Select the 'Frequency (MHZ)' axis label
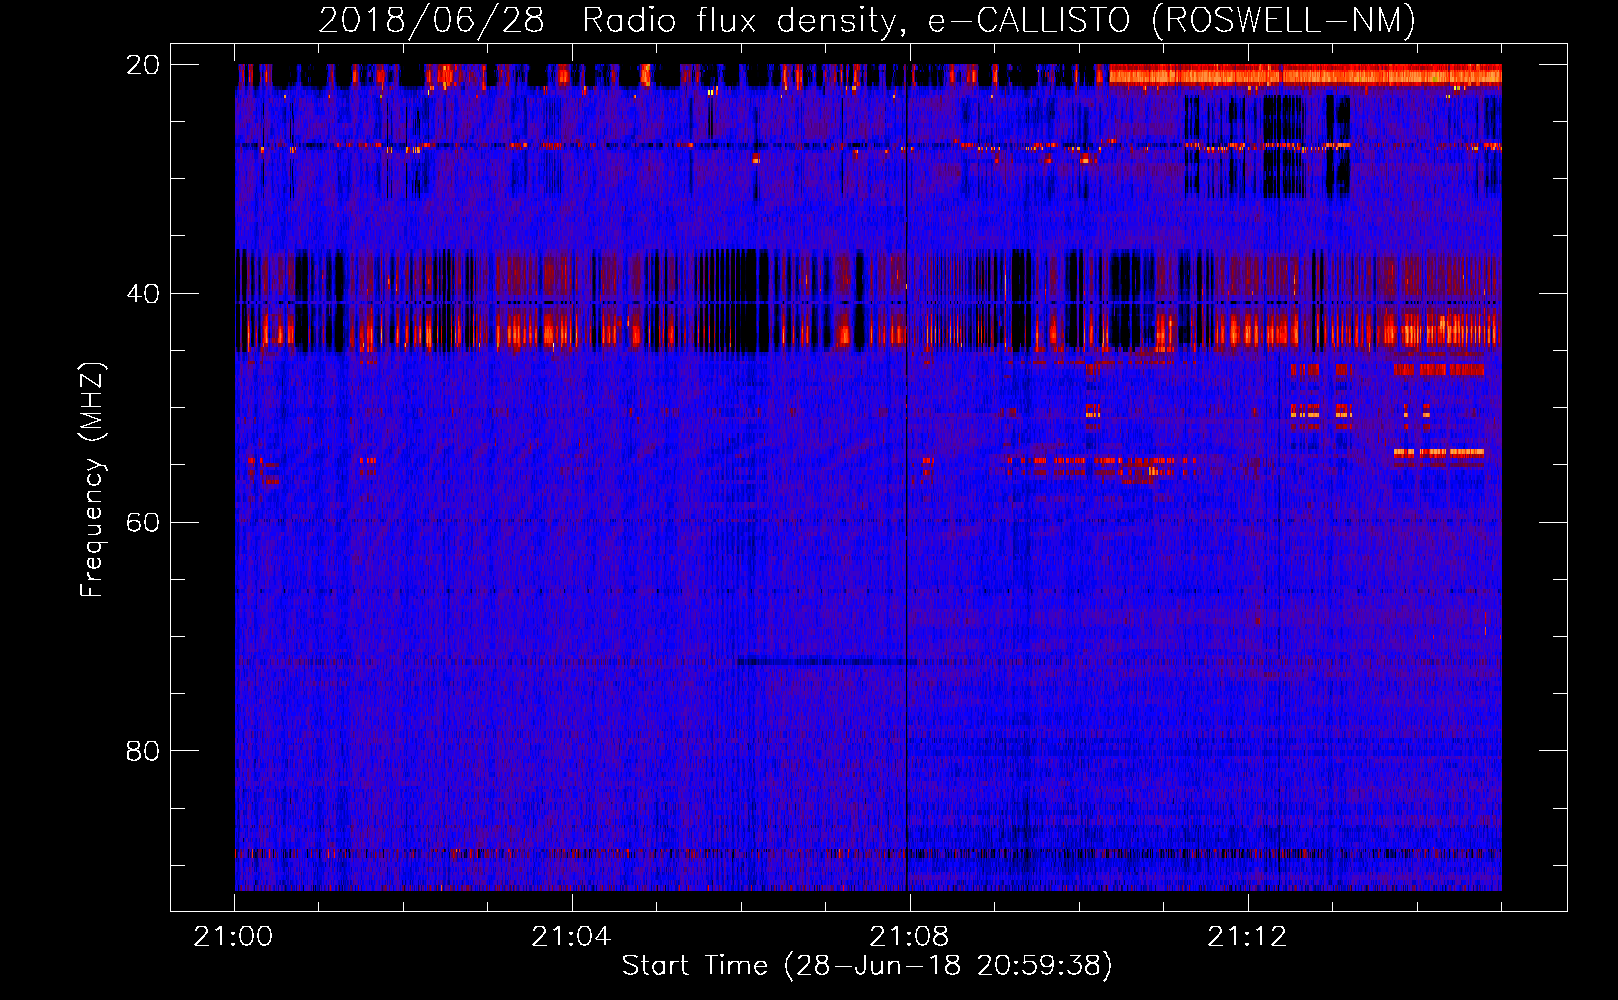This screenshot has height=1000, width=1618. pos(92,480)
